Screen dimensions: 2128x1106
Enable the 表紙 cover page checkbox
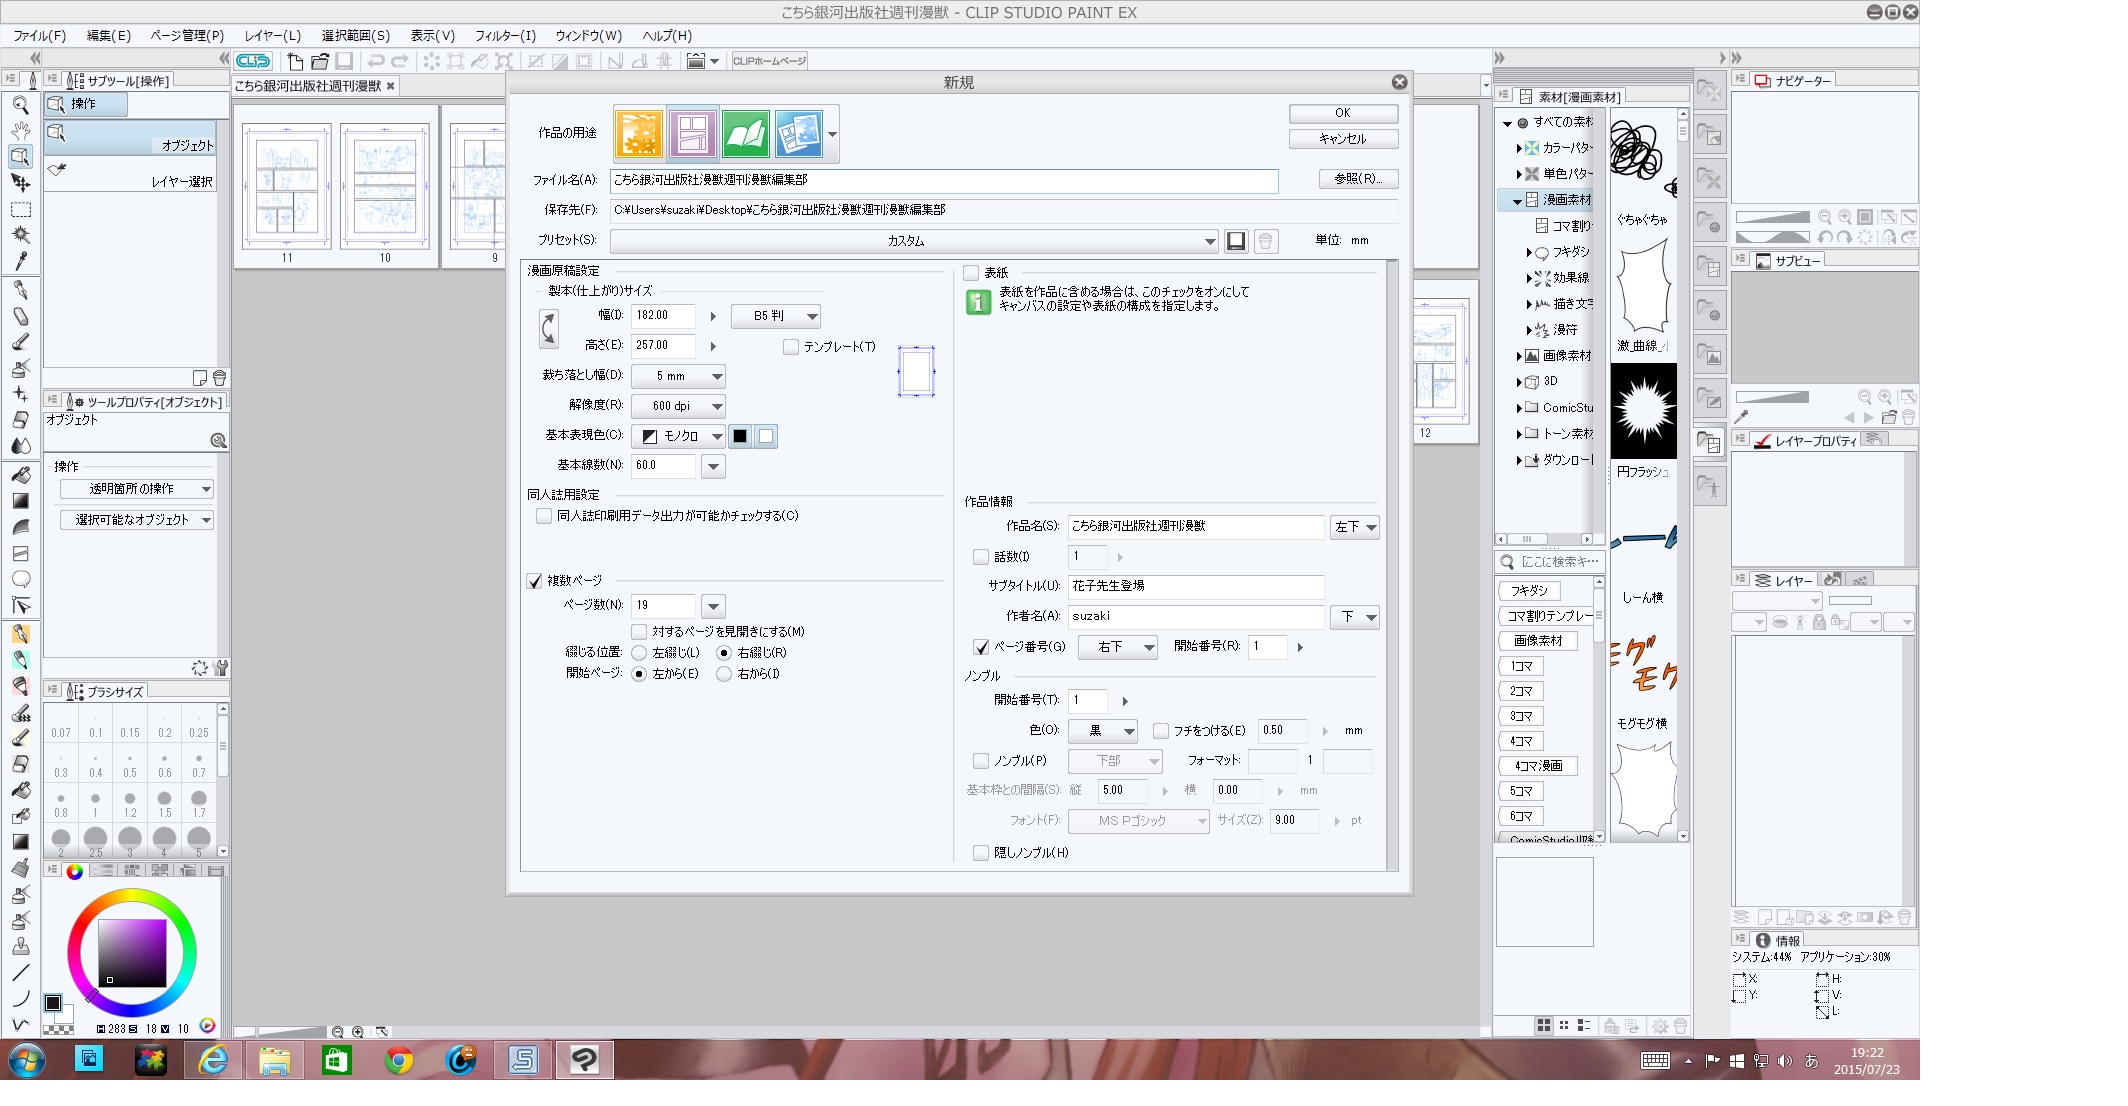(x=971, y=273)
